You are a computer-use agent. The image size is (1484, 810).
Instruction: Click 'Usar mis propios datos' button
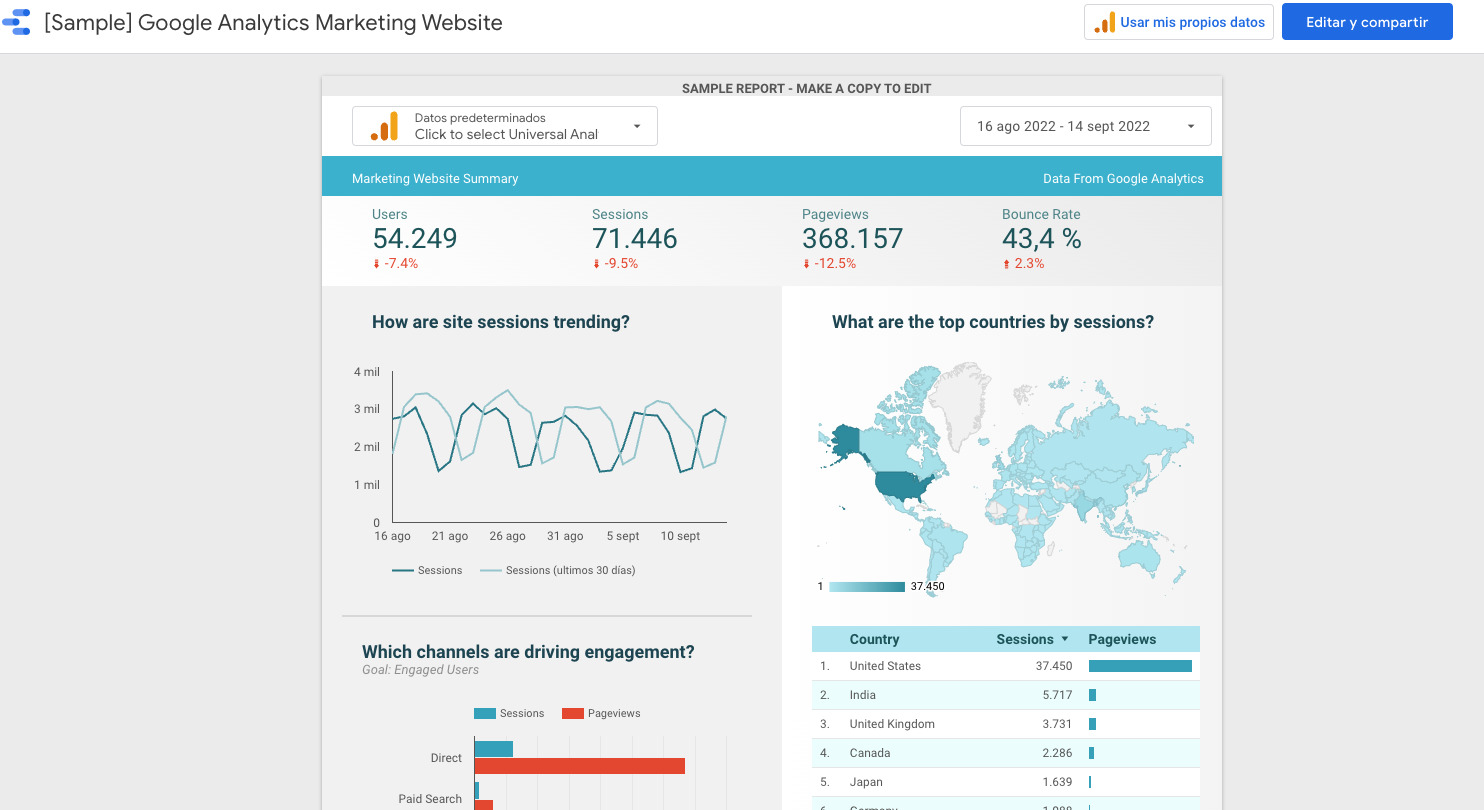pos(1179,22)
